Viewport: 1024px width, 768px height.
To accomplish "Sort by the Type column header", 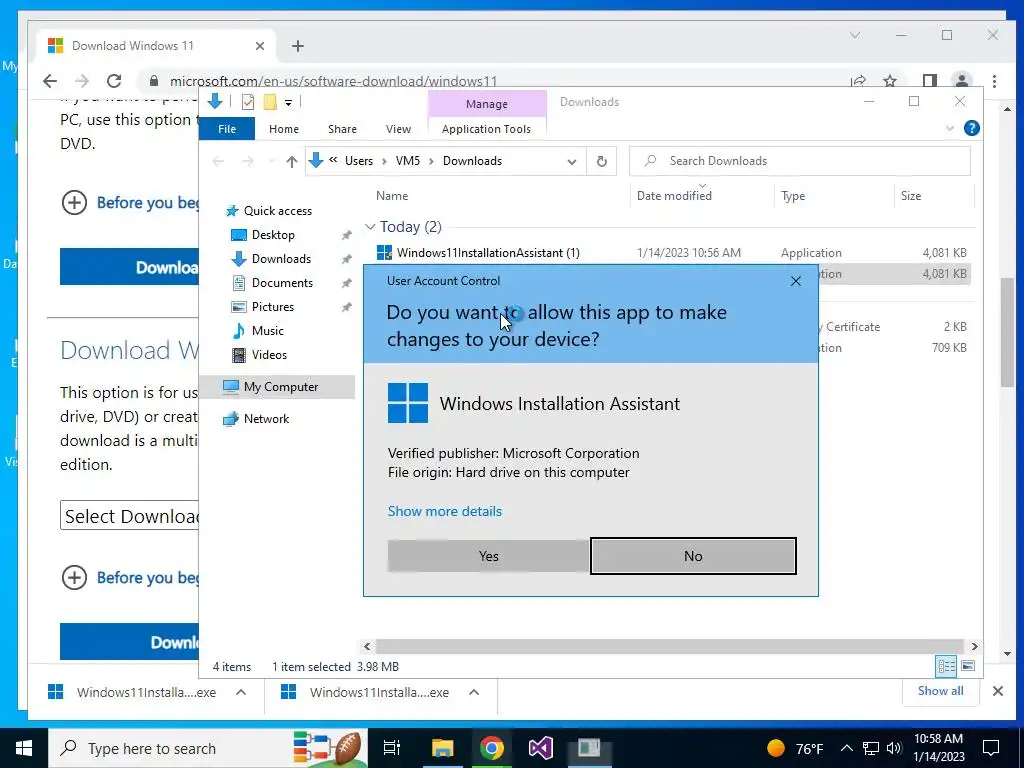I will [x=793, y=196].
